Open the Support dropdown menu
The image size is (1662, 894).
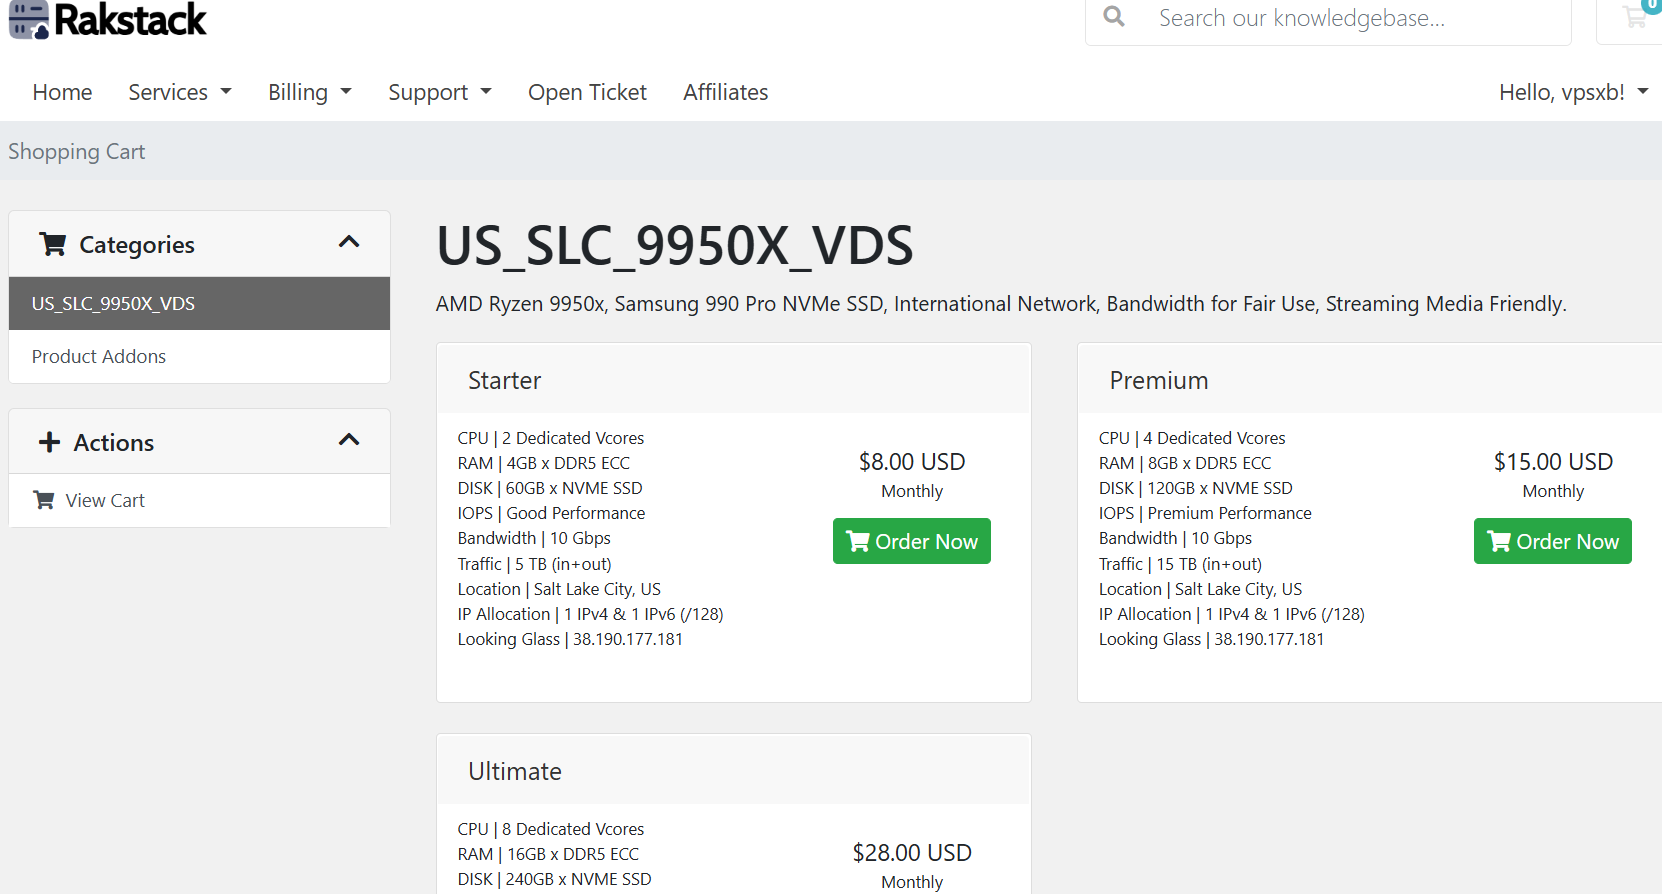click(x=440, y=92)
